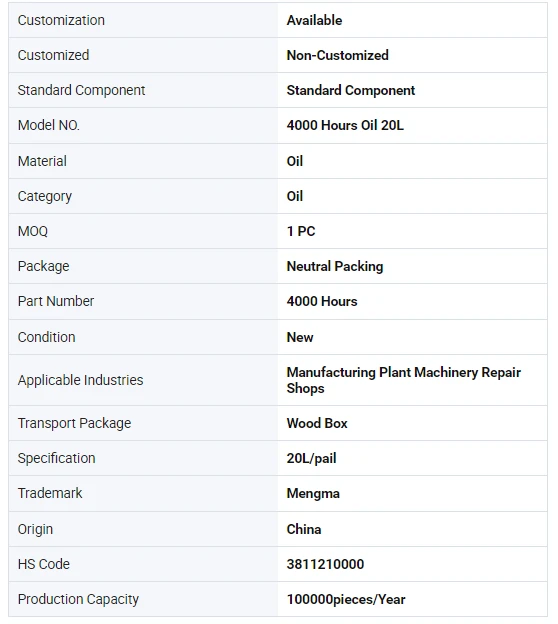
Task: Click the Material row's Oil value
Action: [x=295, y=161]
